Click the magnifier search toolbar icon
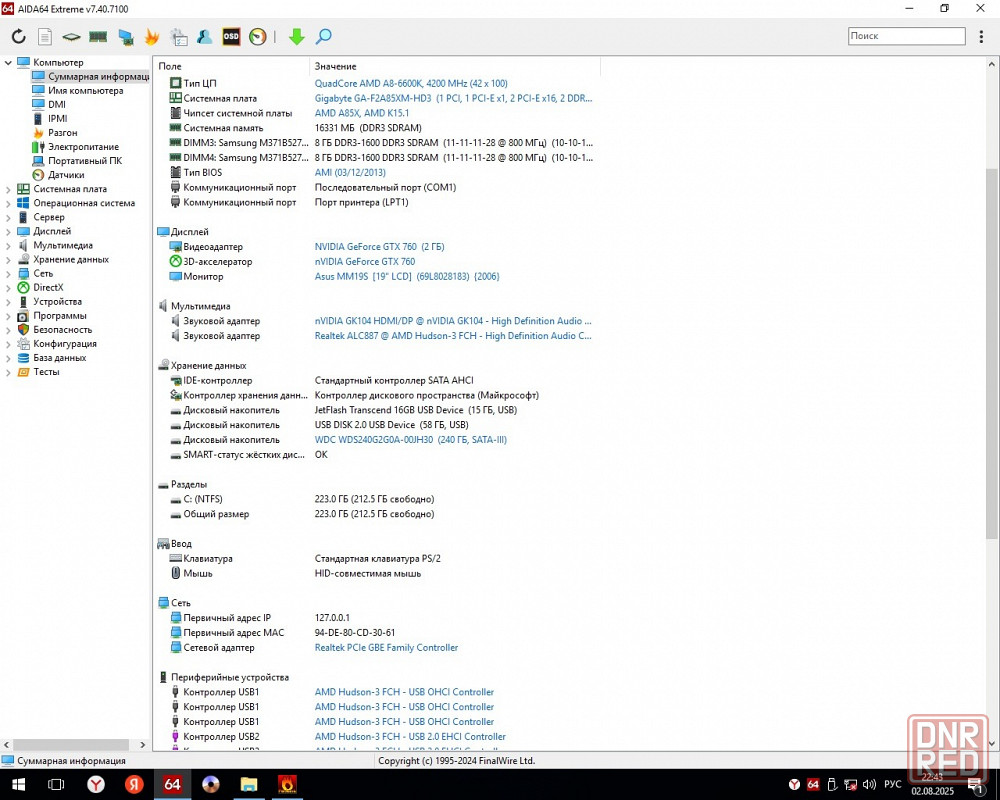This screenshot has height=800, width=1000. tap(323, 36)
